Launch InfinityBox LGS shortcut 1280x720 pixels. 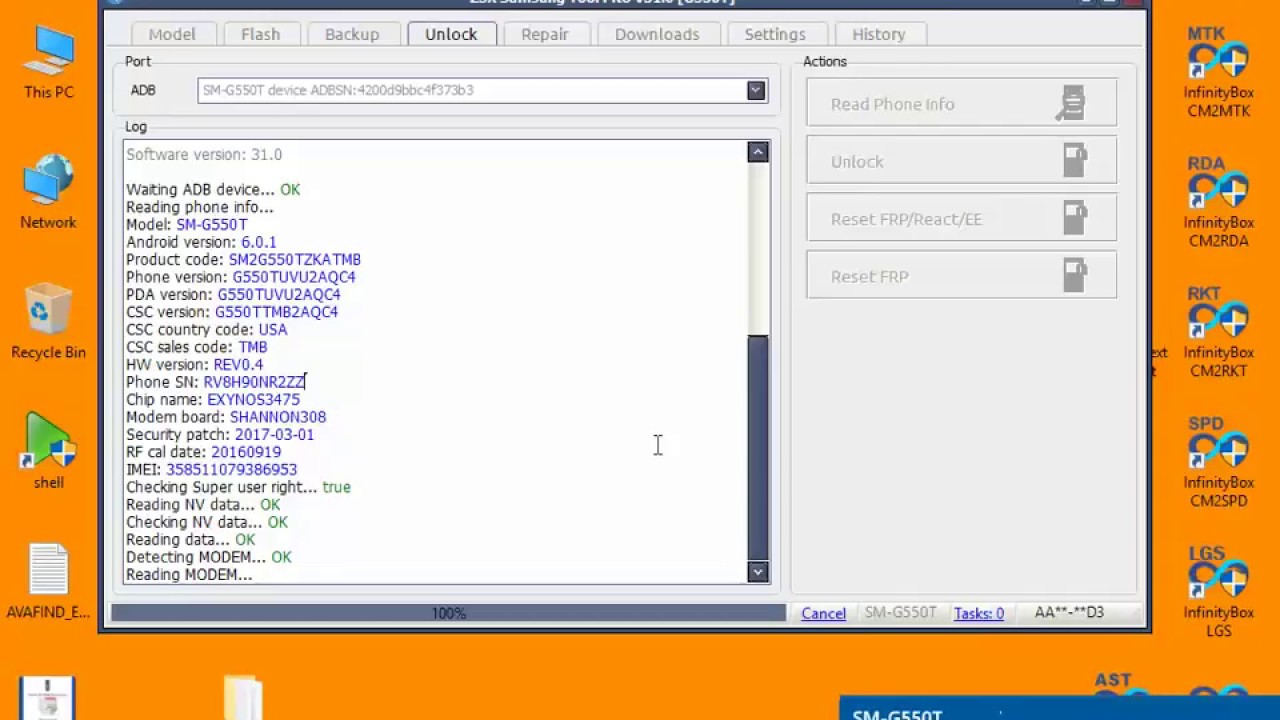[1218, 593]
